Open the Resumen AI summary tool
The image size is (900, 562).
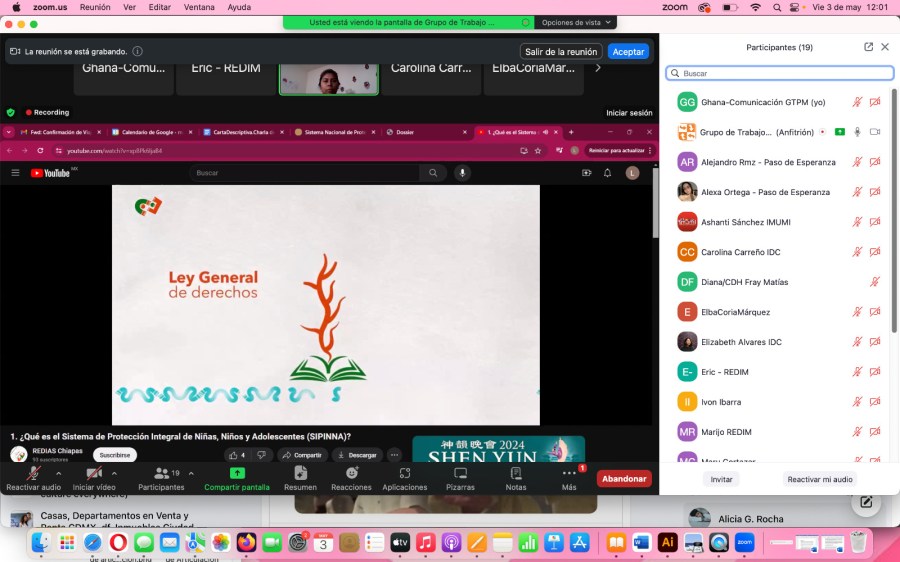point(300,473)
